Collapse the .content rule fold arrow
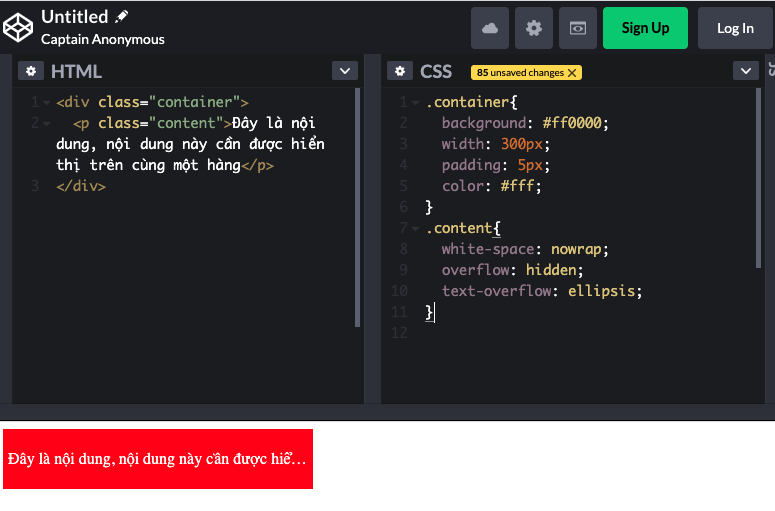This screenshot has width=775, height=511. [416, 229]
